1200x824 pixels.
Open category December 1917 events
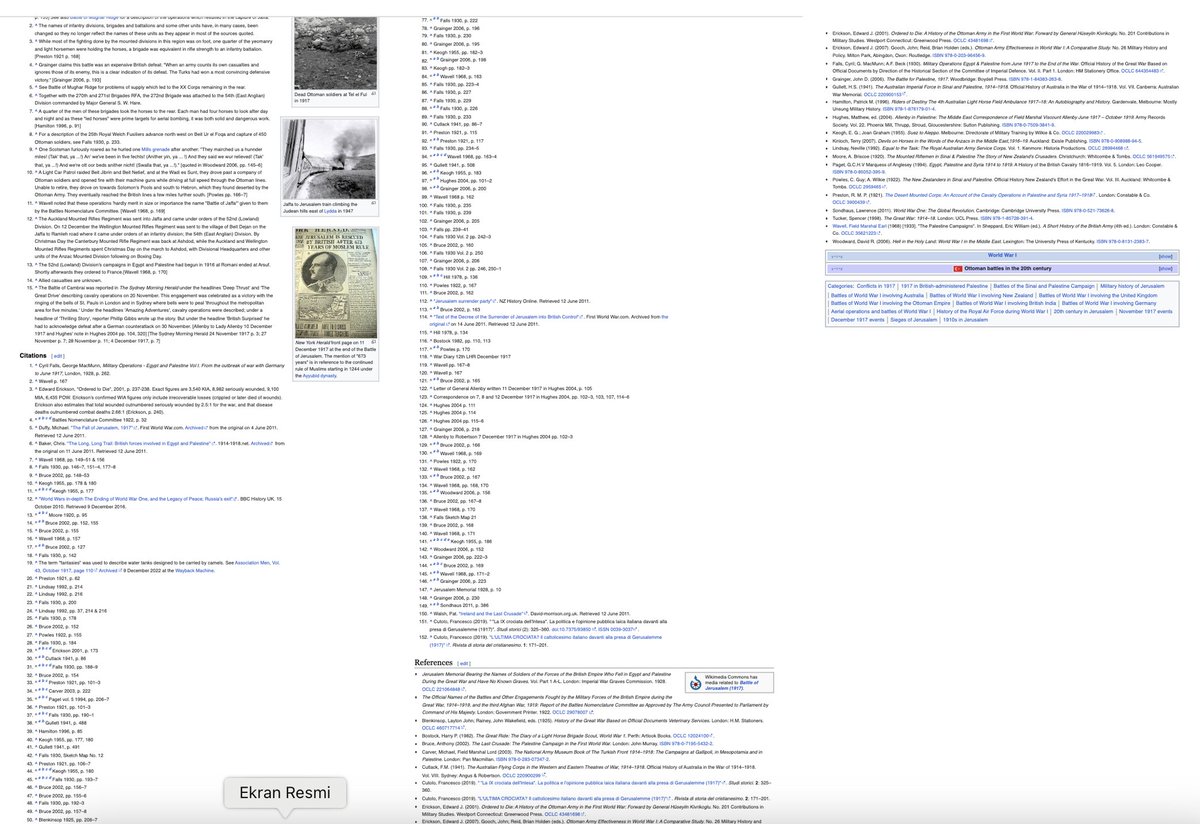coord(857,320)
